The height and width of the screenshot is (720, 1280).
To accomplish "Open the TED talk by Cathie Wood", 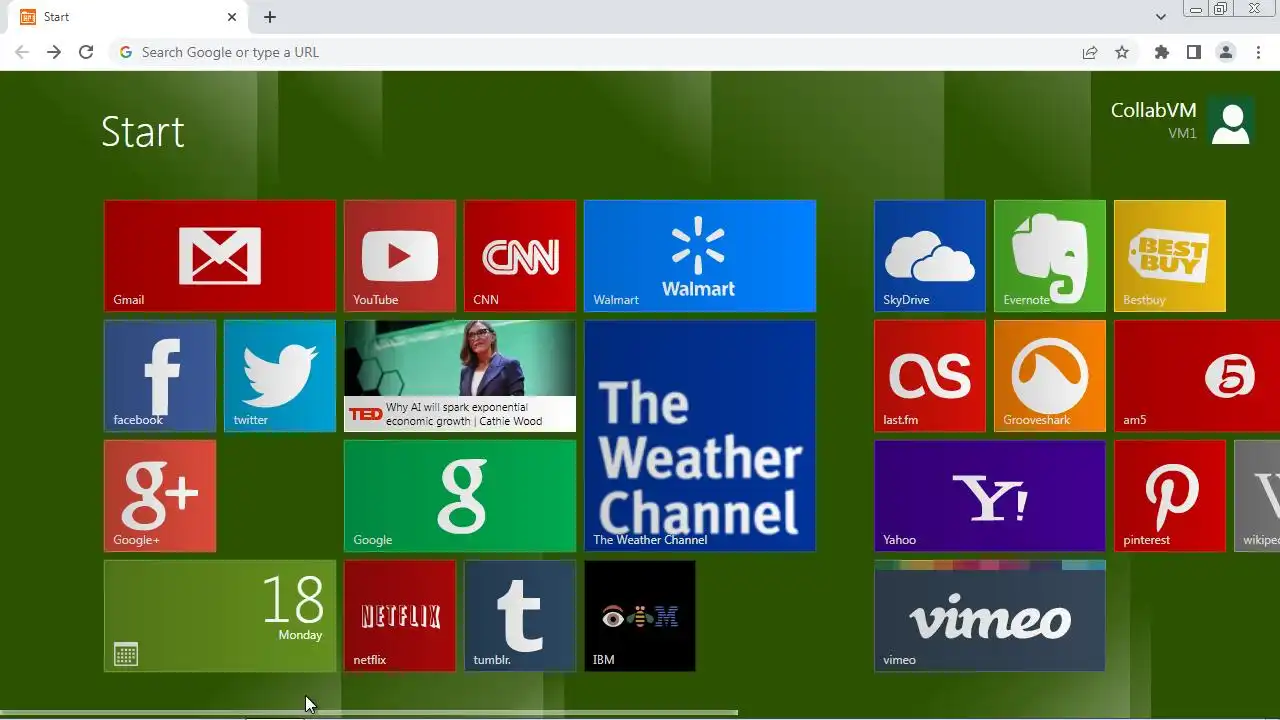I will click(460, 376).
